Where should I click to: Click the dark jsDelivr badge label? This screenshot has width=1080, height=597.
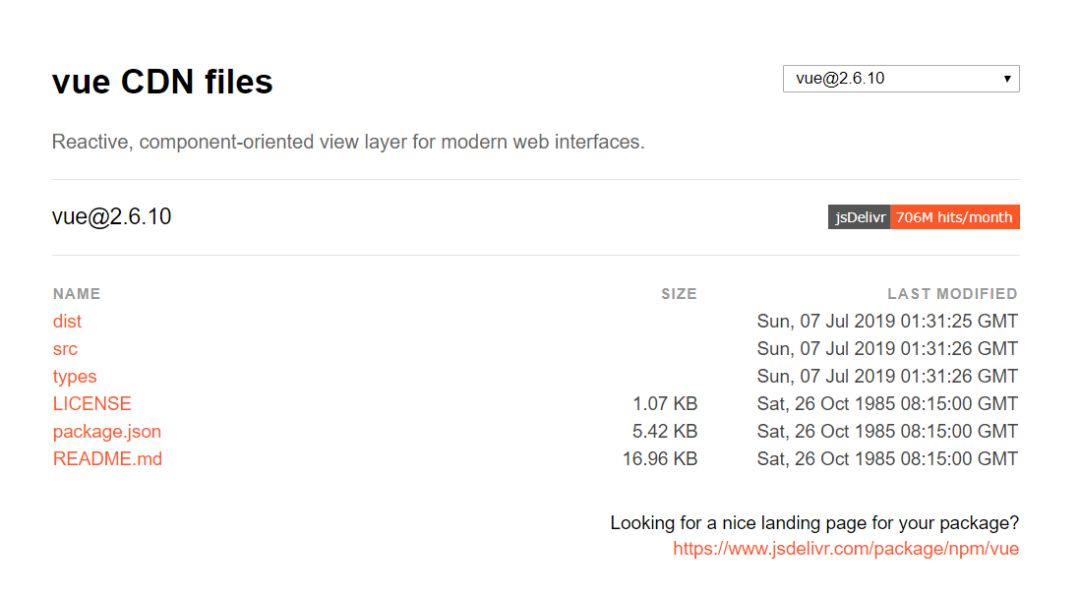[x=860, y=217]
